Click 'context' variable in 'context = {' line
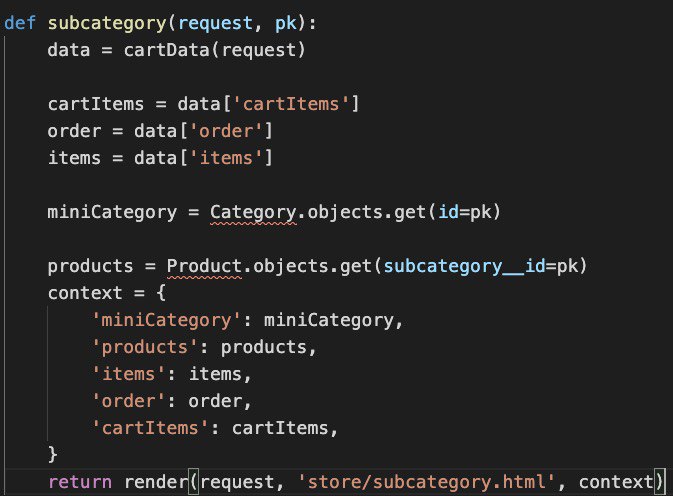 (85, 293)
